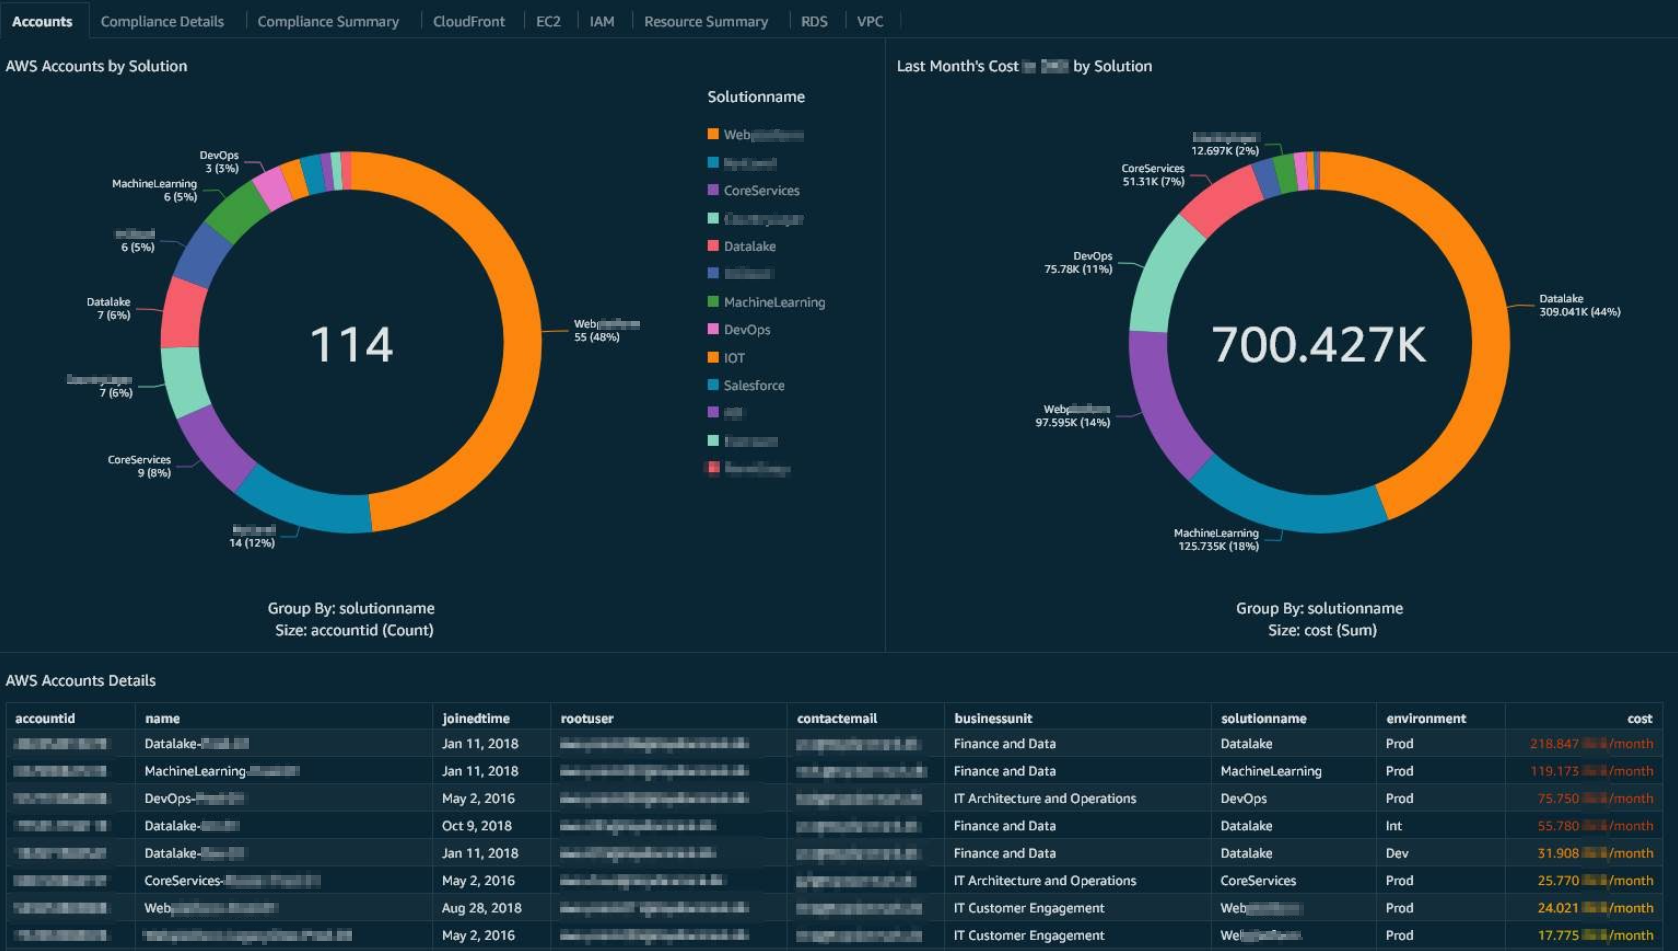Sort accounts by the joinedtime column
Image resolution: width=1678 pixels, height=951 pixels.
(x=478, y=717)
